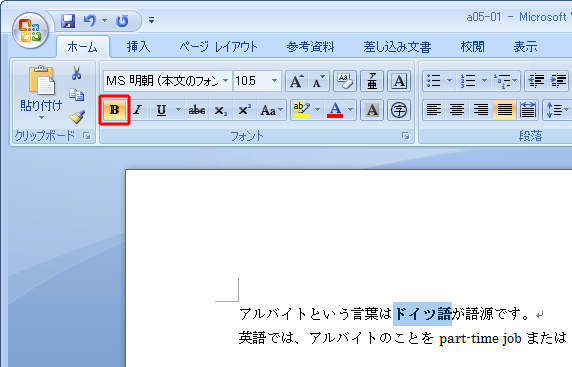Increase paragraph indent
Screen dimensions: 572x367
[558, 81]
